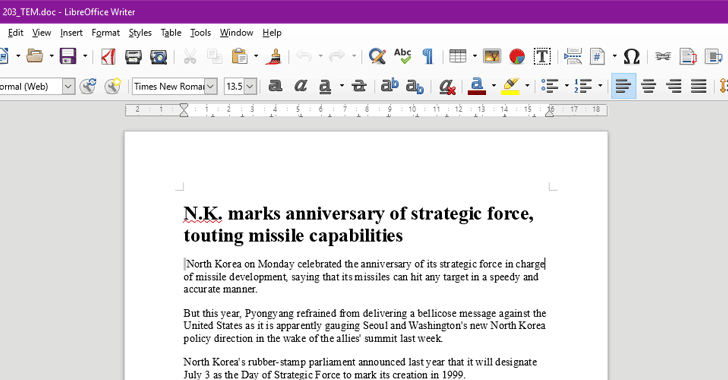
Task: Click the Paste clipboard icon
Action: (x=240, y=57)
